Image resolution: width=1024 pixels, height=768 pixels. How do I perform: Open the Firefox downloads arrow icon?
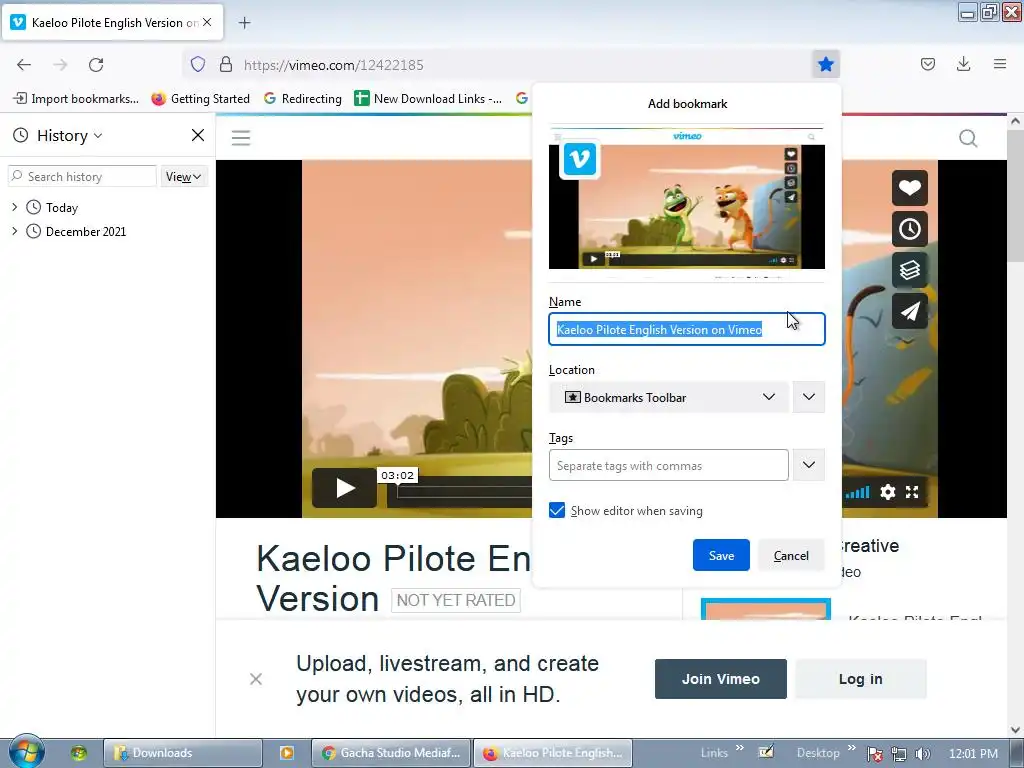(963, 64)
